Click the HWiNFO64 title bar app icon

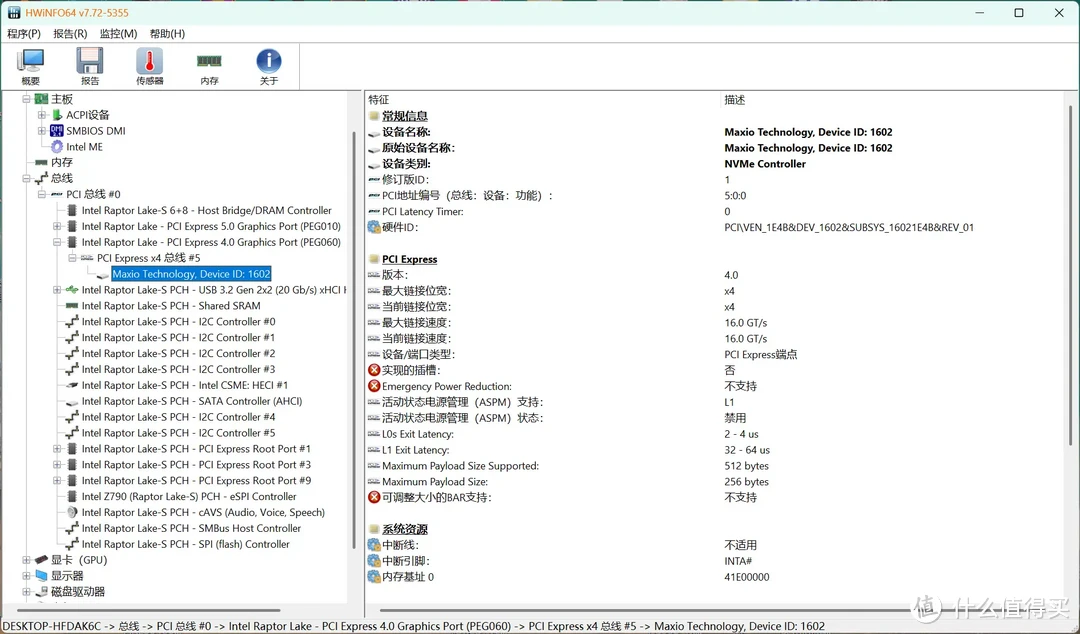(x=14, y=12)
